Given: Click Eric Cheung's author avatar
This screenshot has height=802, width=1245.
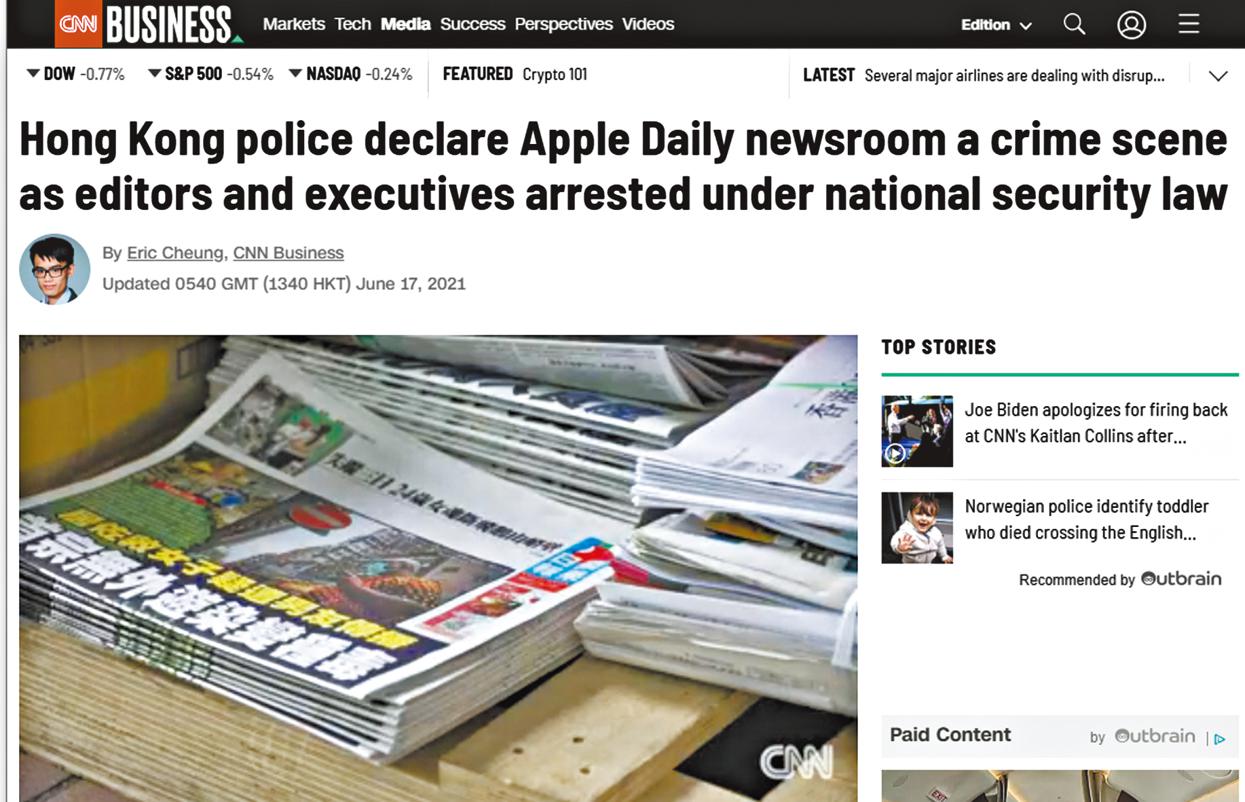Looking at the screenshot, I should pyautogui.click(x=55, y=269).
